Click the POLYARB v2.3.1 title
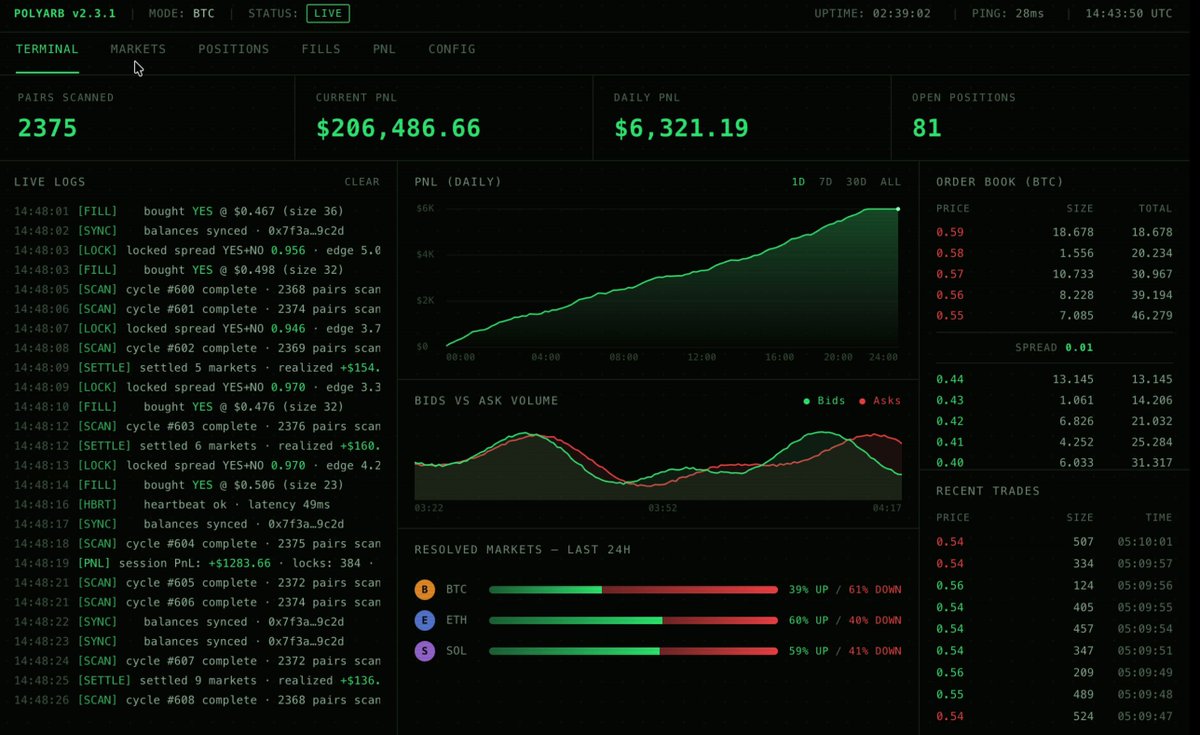The image size is (1200, 735). point(65,14)
